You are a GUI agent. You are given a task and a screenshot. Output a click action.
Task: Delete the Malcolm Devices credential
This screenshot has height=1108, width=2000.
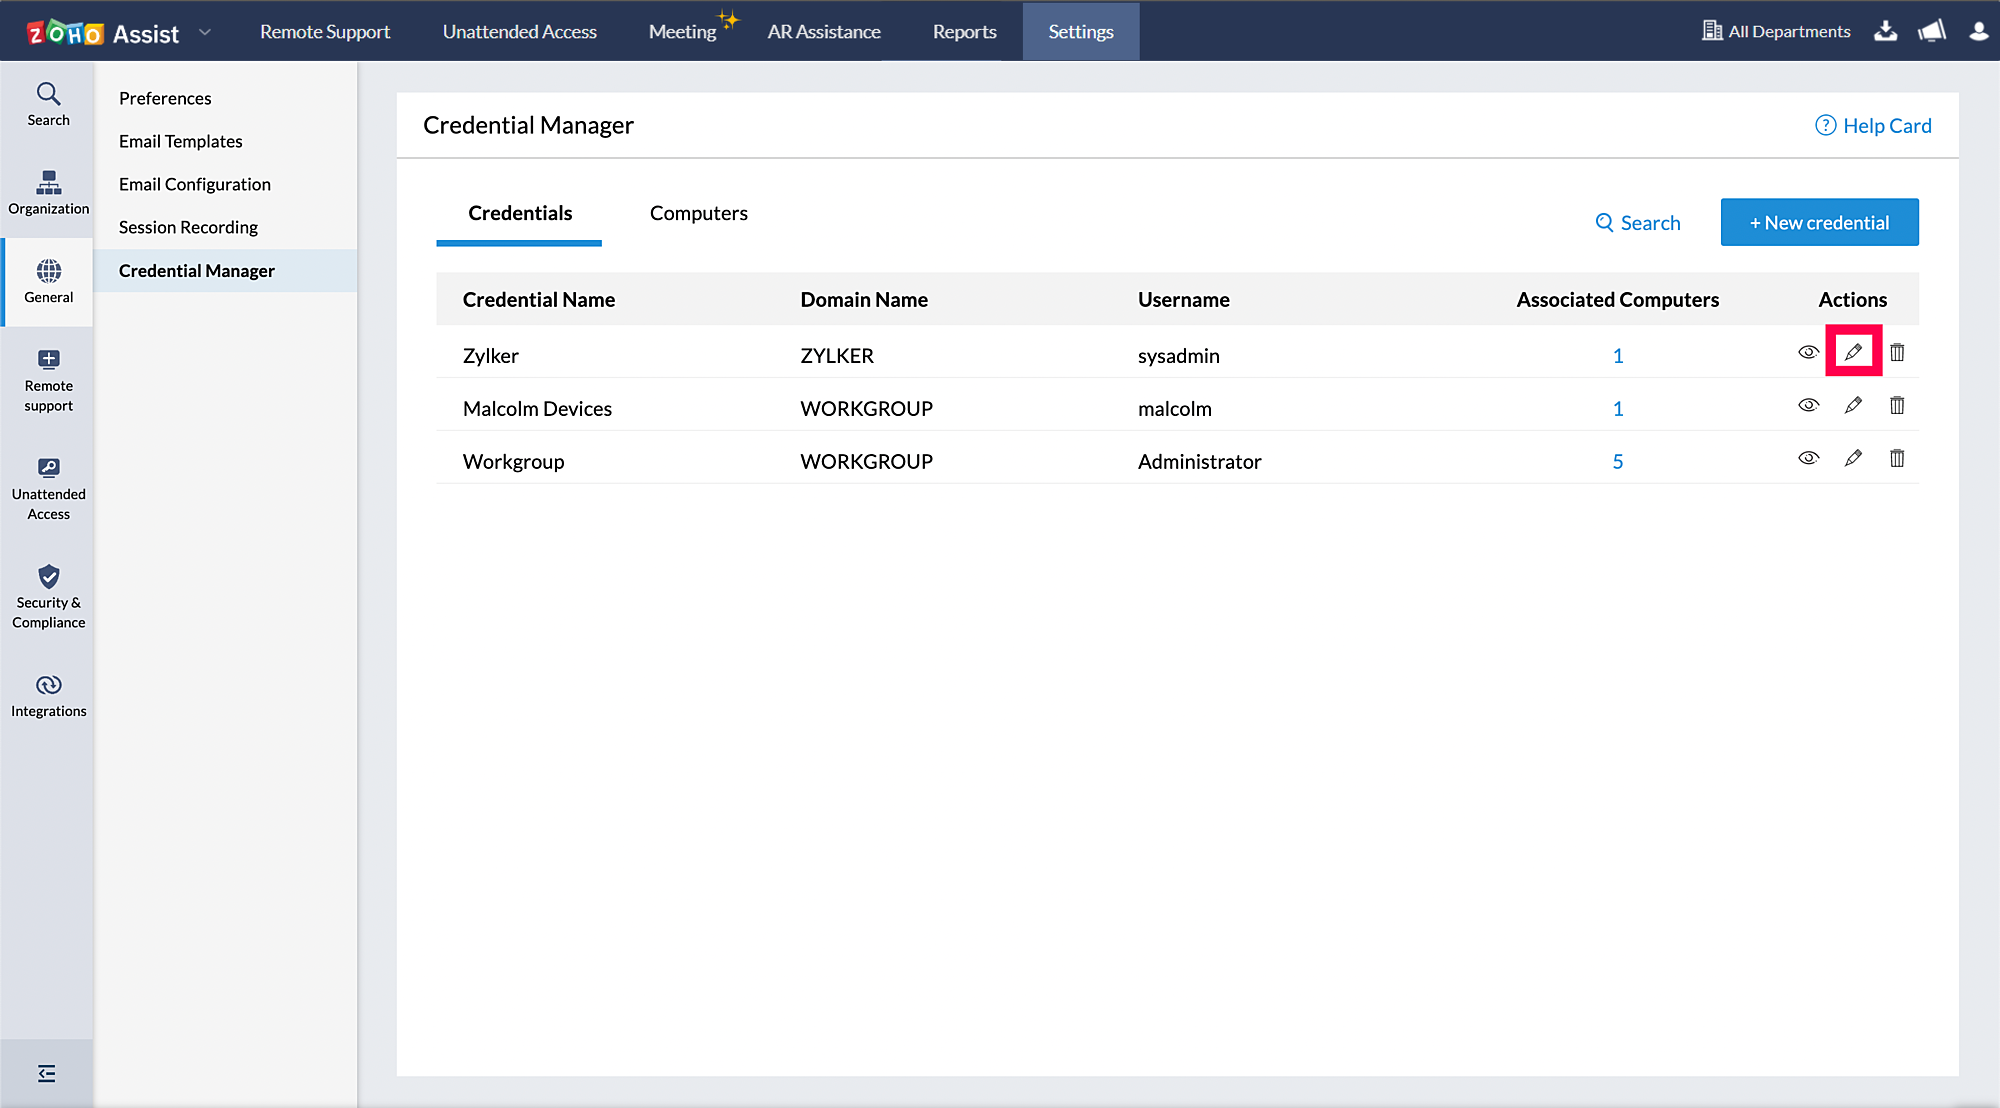(1897, 405)
